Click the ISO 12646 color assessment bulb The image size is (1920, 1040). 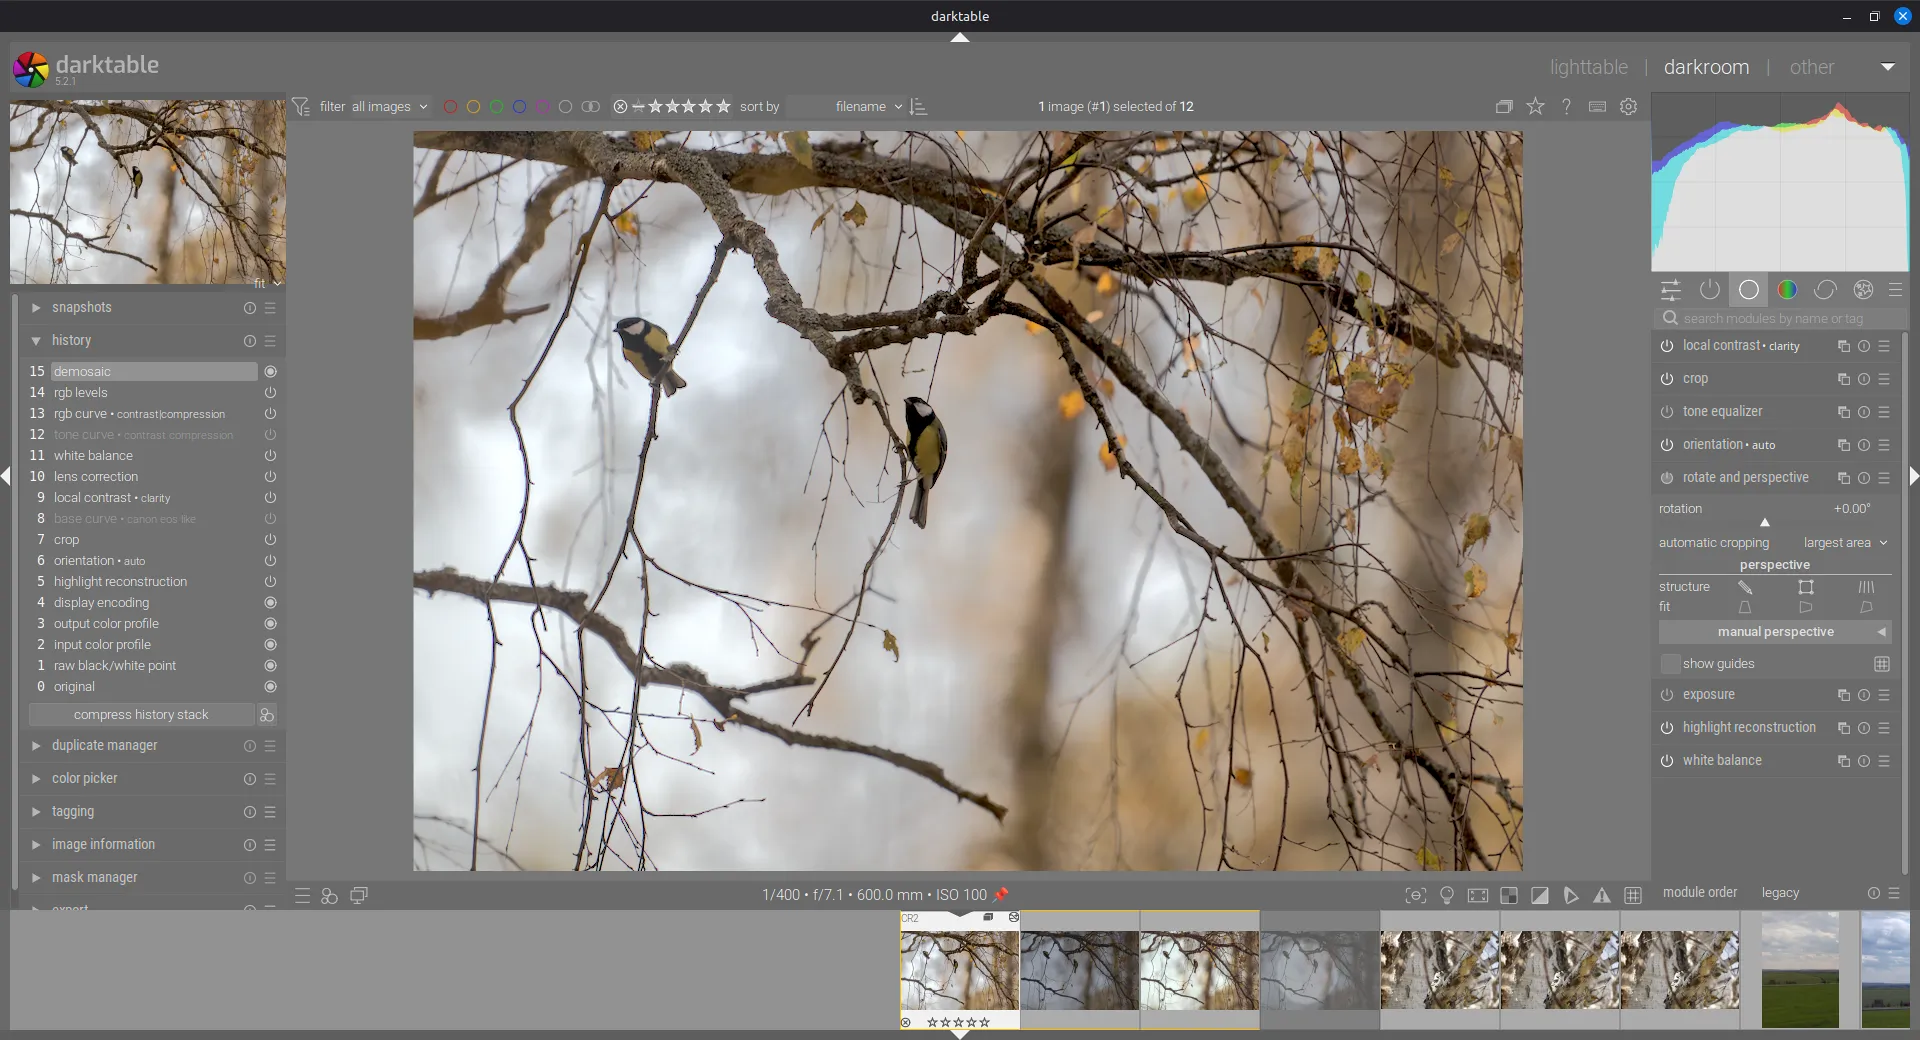[1446, 896]
